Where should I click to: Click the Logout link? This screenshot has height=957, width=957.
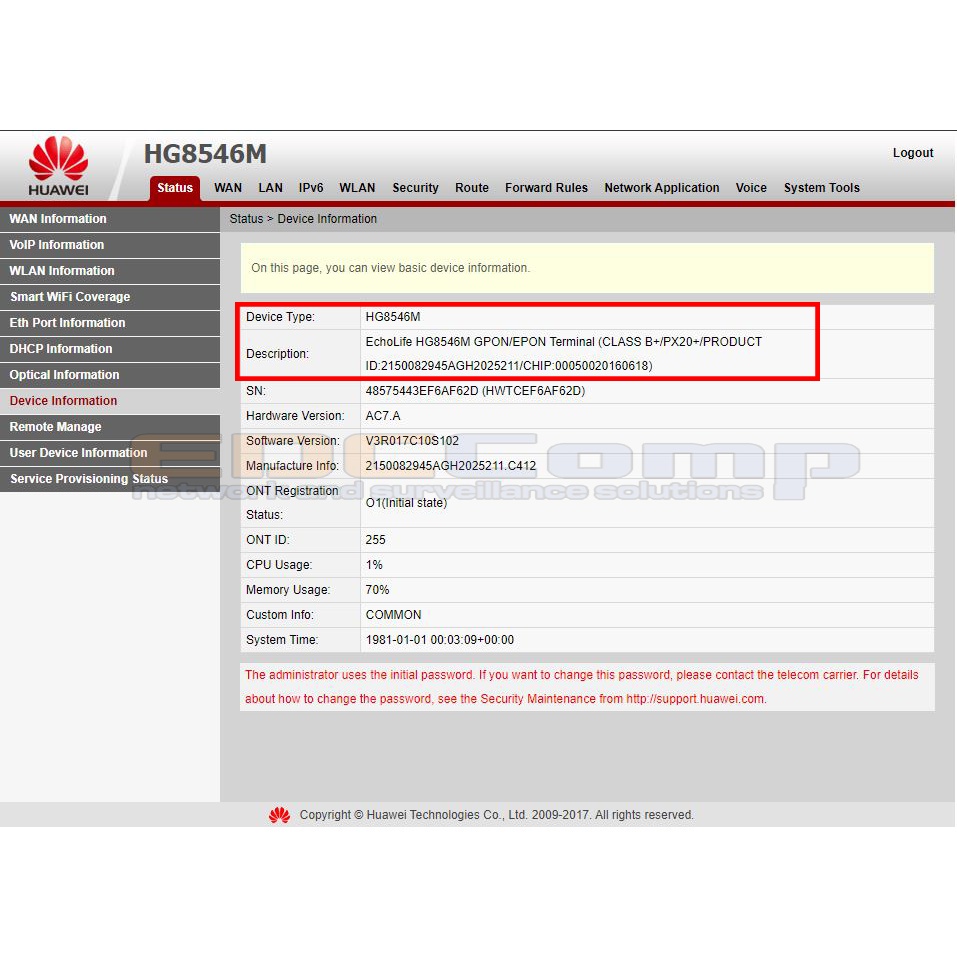(x=912, y=153)
